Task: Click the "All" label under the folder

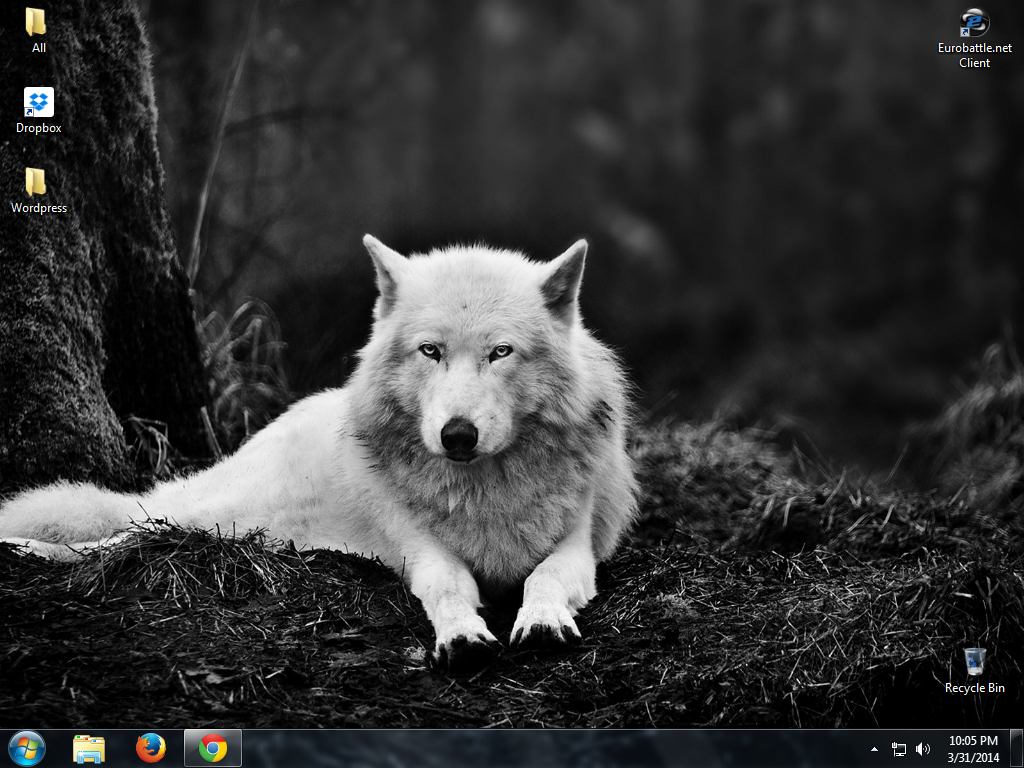Action: tap(38, 47)
